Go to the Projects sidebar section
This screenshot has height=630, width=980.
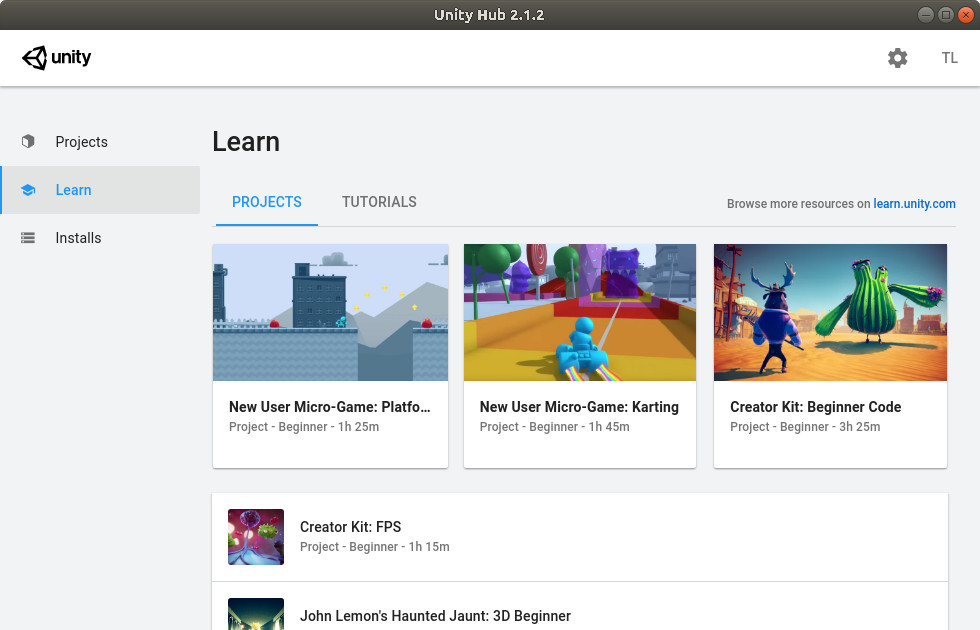[x=81, y=142]
